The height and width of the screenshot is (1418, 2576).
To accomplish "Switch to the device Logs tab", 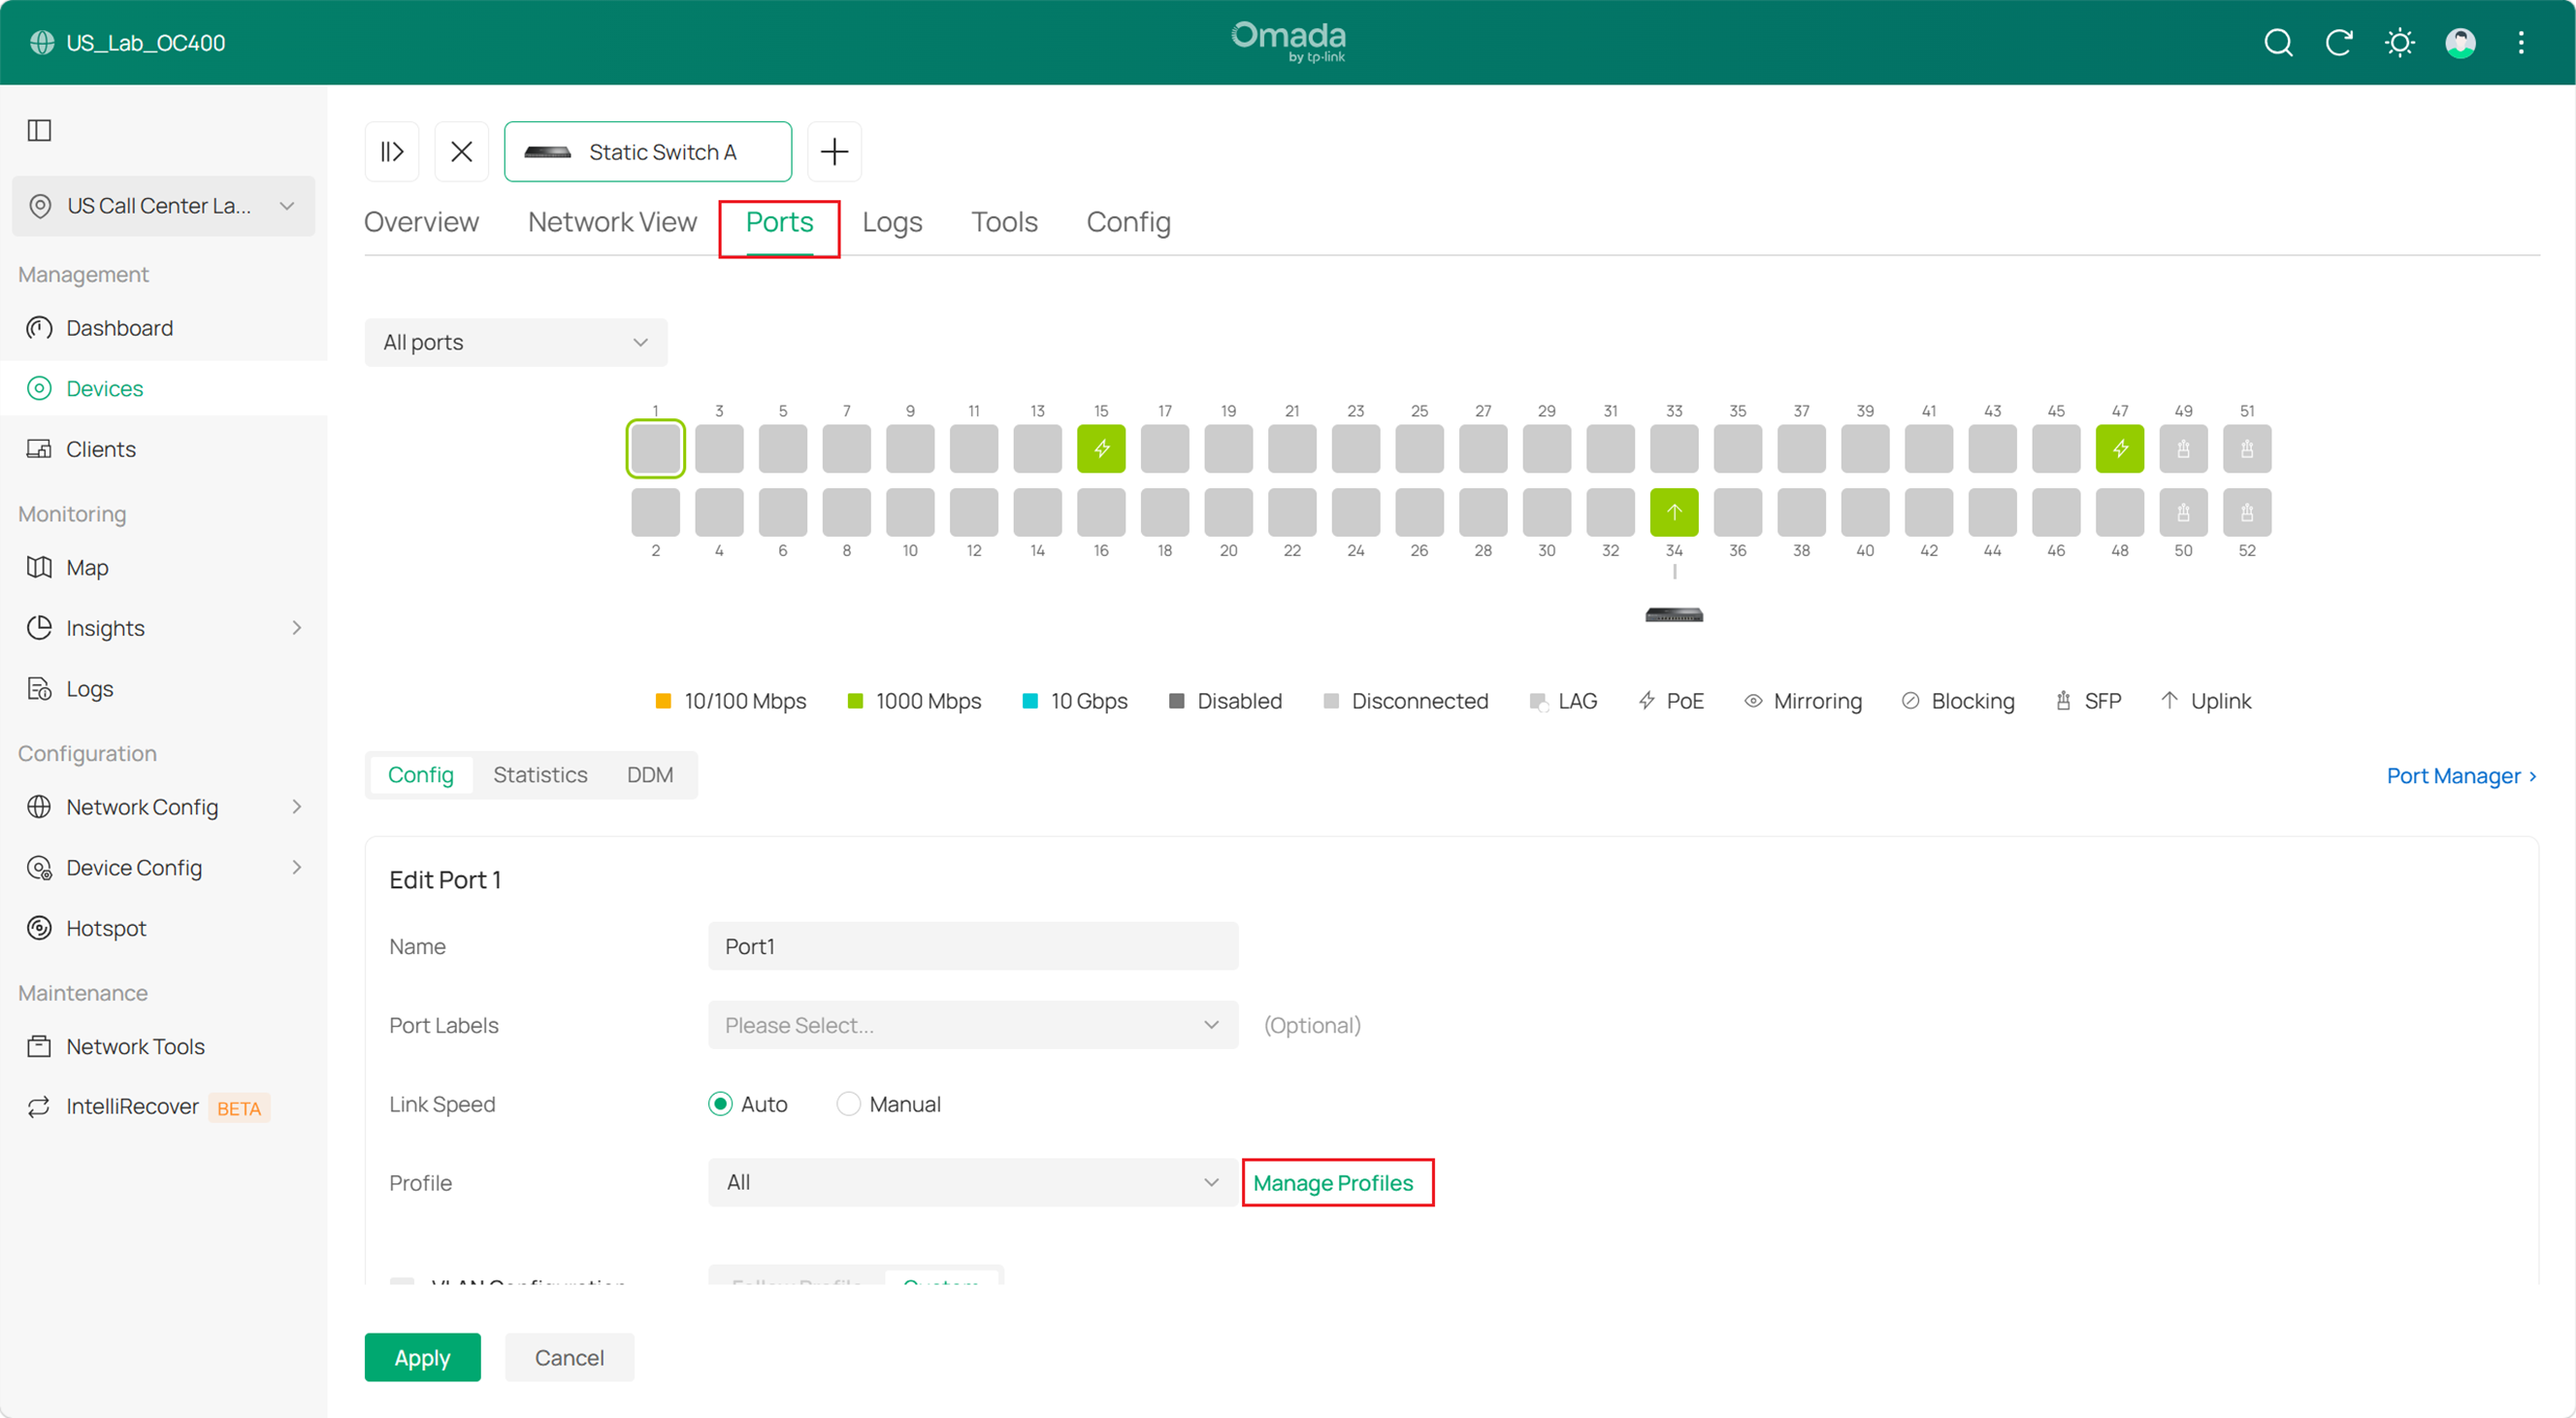I will click(x=892, y=222).
